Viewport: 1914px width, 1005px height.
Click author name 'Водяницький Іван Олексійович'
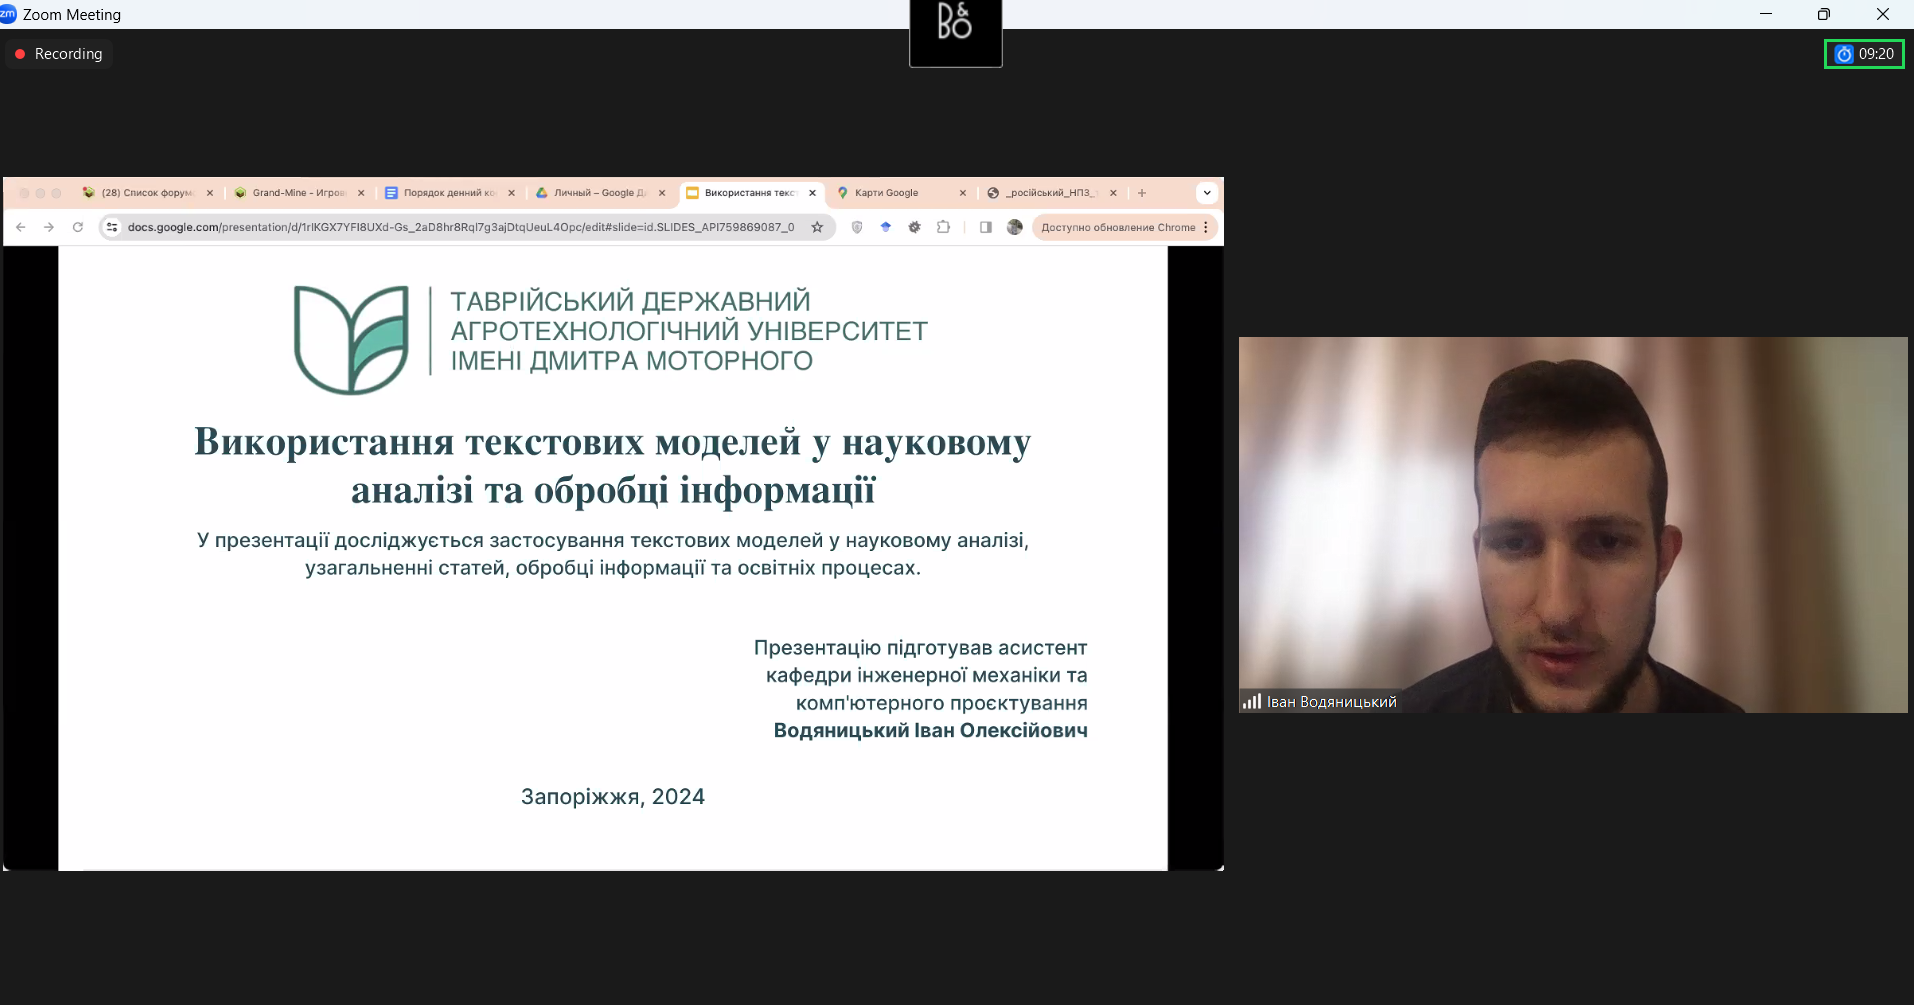tap(931, 731)
